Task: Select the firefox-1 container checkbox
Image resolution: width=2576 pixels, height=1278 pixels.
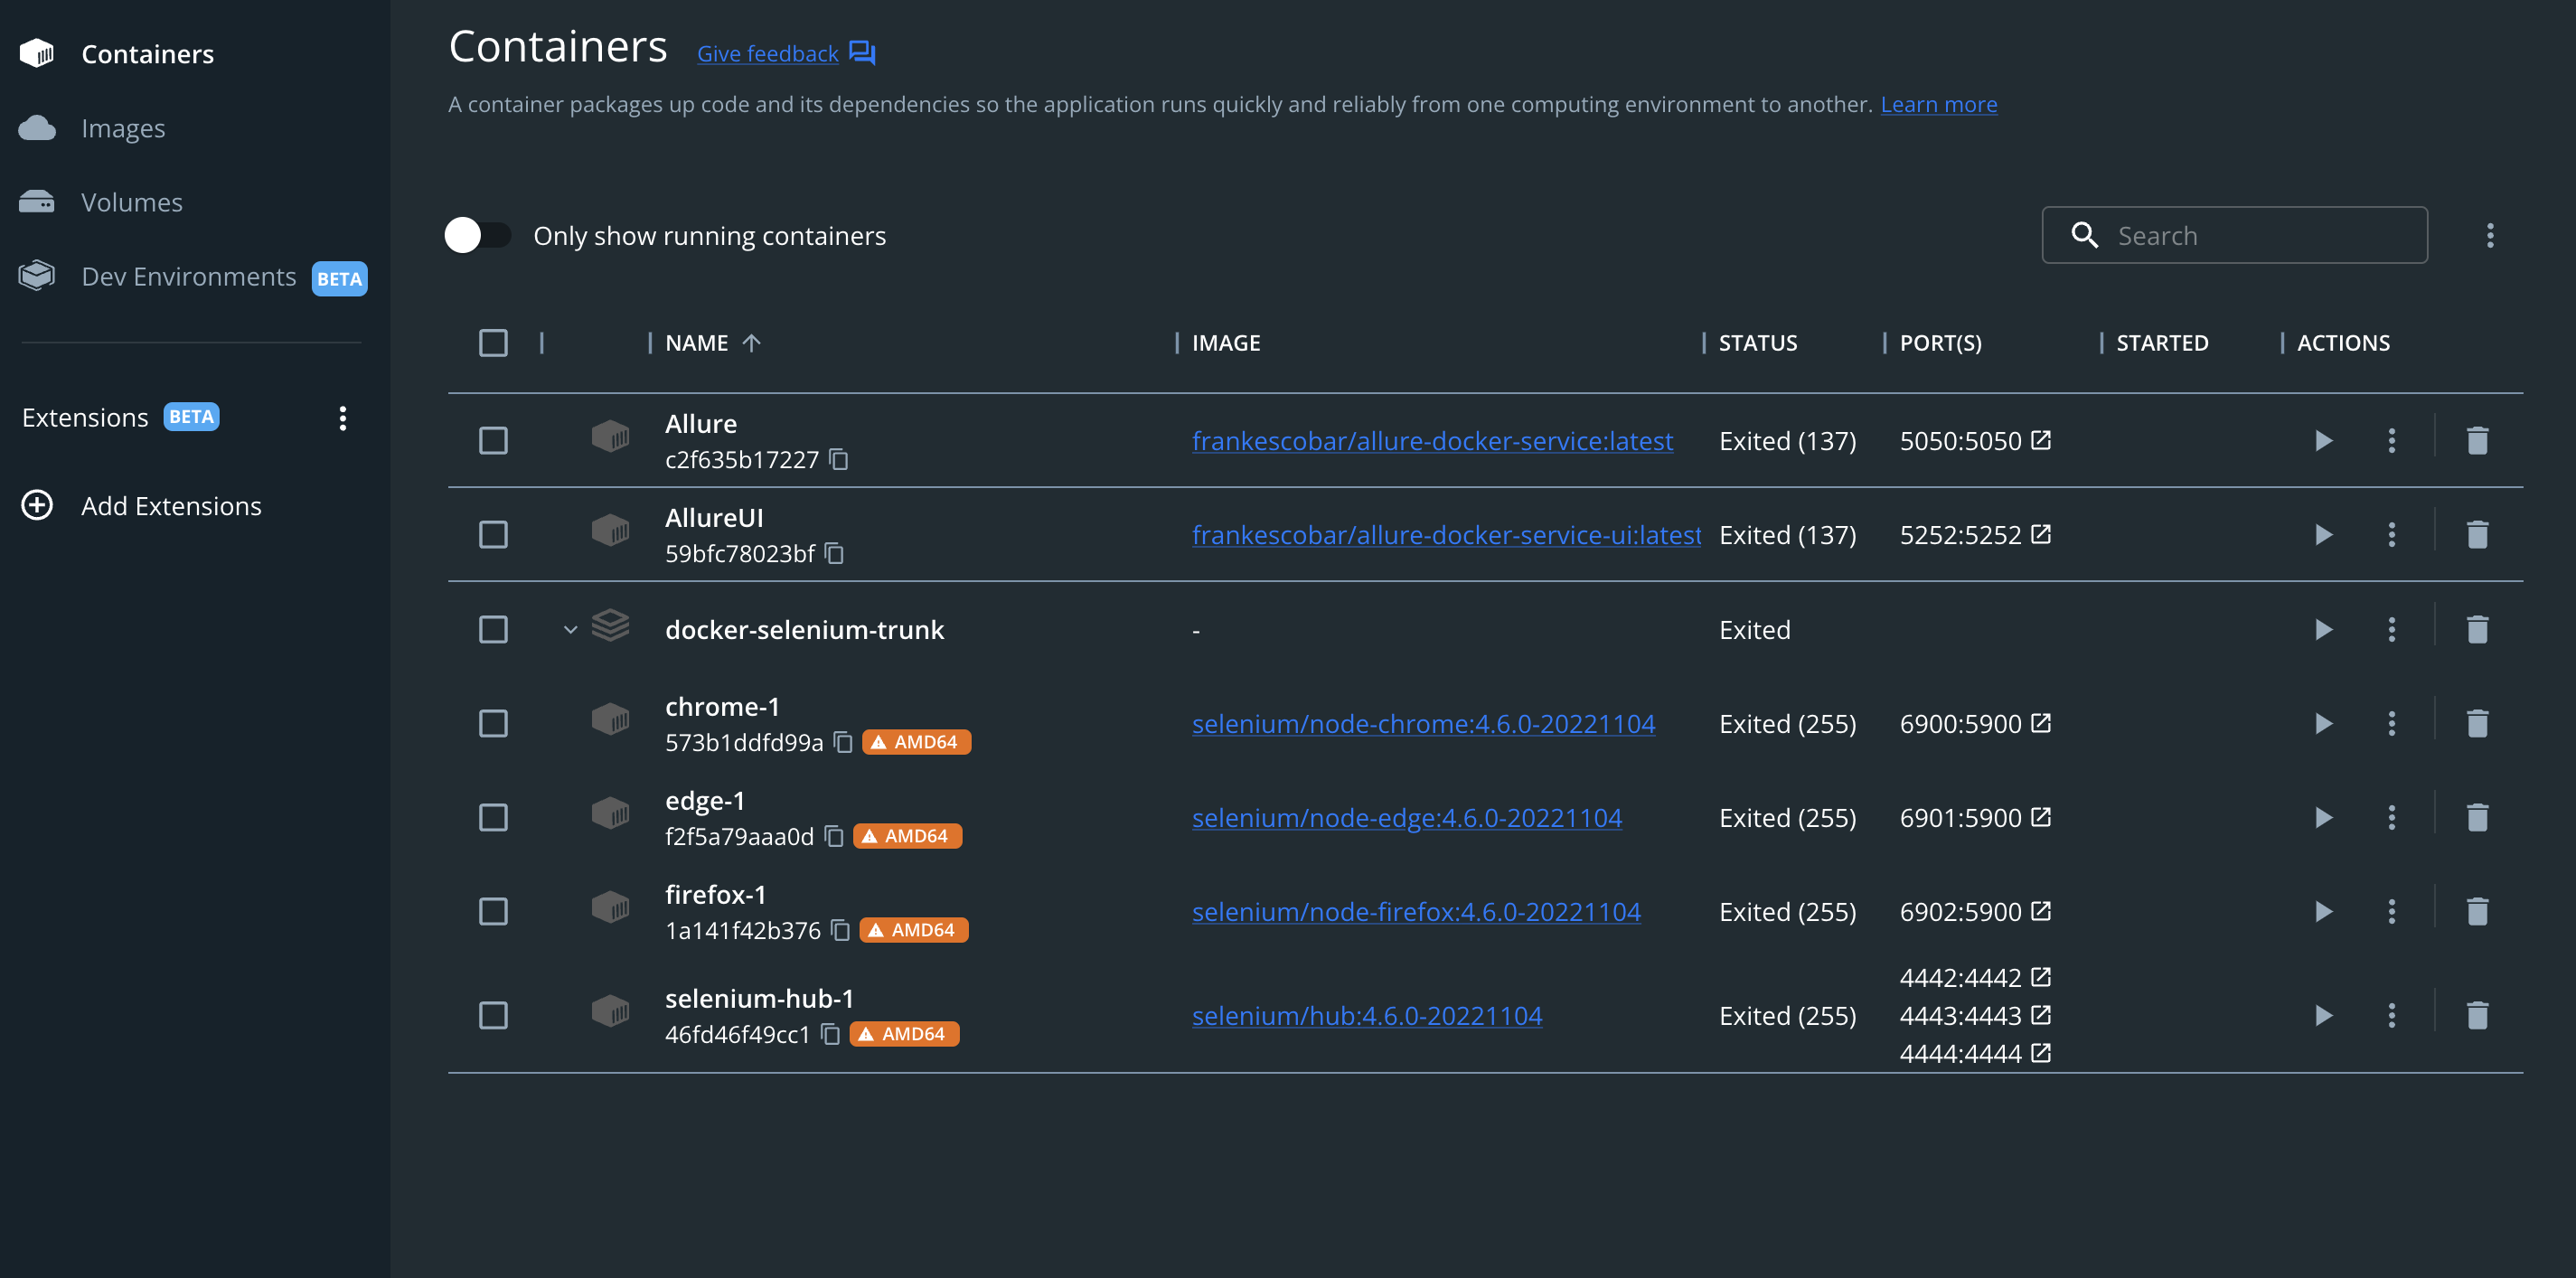Action: pyautogui.click(x=493, y=912)
